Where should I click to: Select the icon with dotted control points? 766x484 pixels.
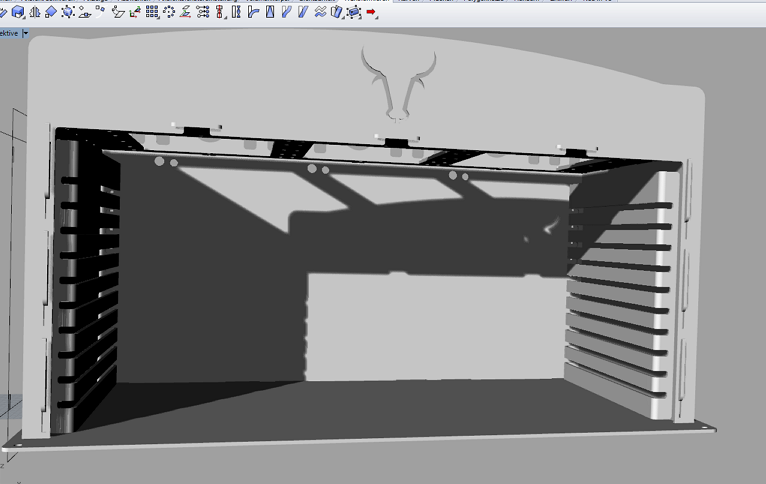68,12
